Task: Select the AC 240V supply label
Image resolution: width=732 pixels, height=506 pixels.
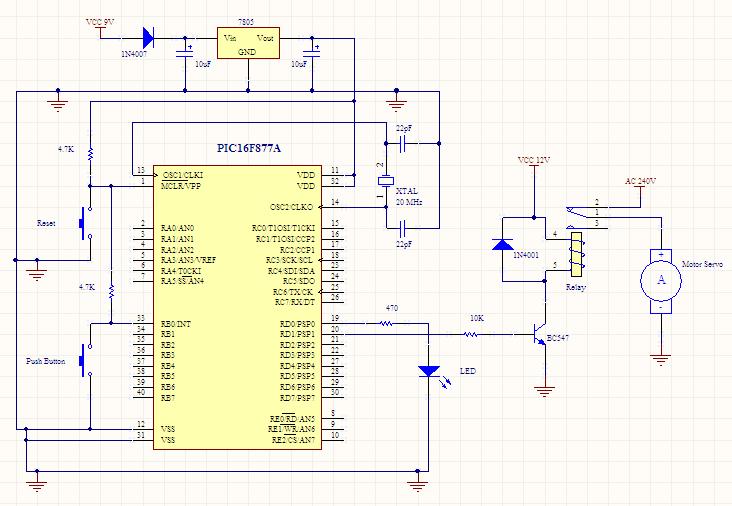Action: coord(639,181)
